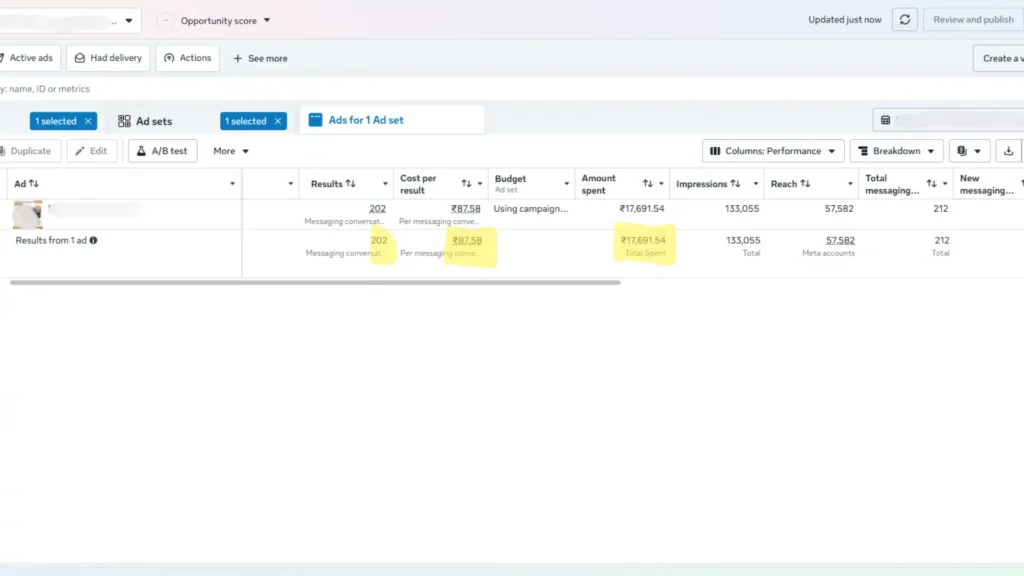
Task: Sort by Results column arrows
Action: [x=351, y=184]
